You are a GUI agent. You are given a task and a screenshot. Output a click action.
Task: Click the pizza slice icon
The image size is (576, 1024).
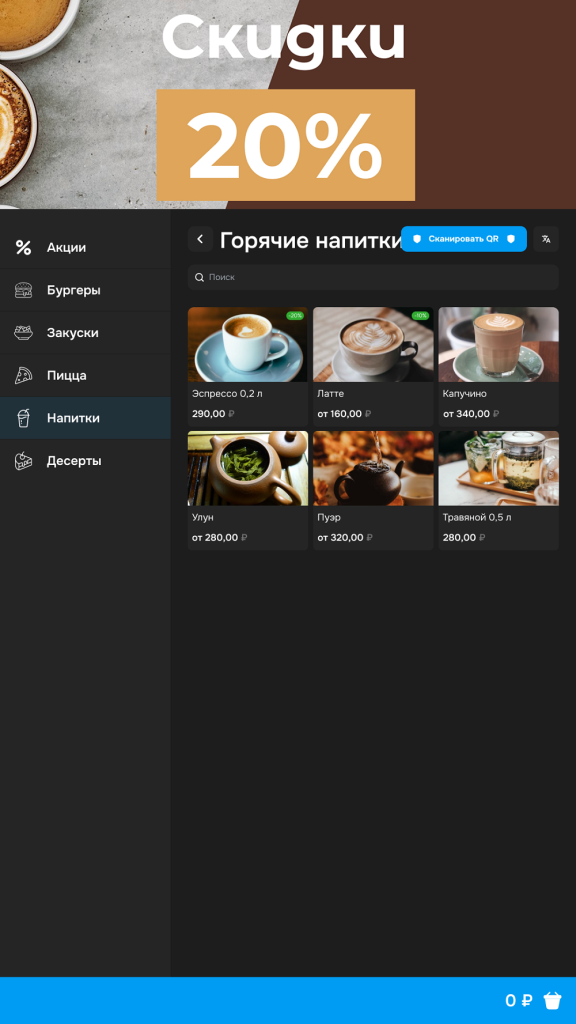coord(24,376)
